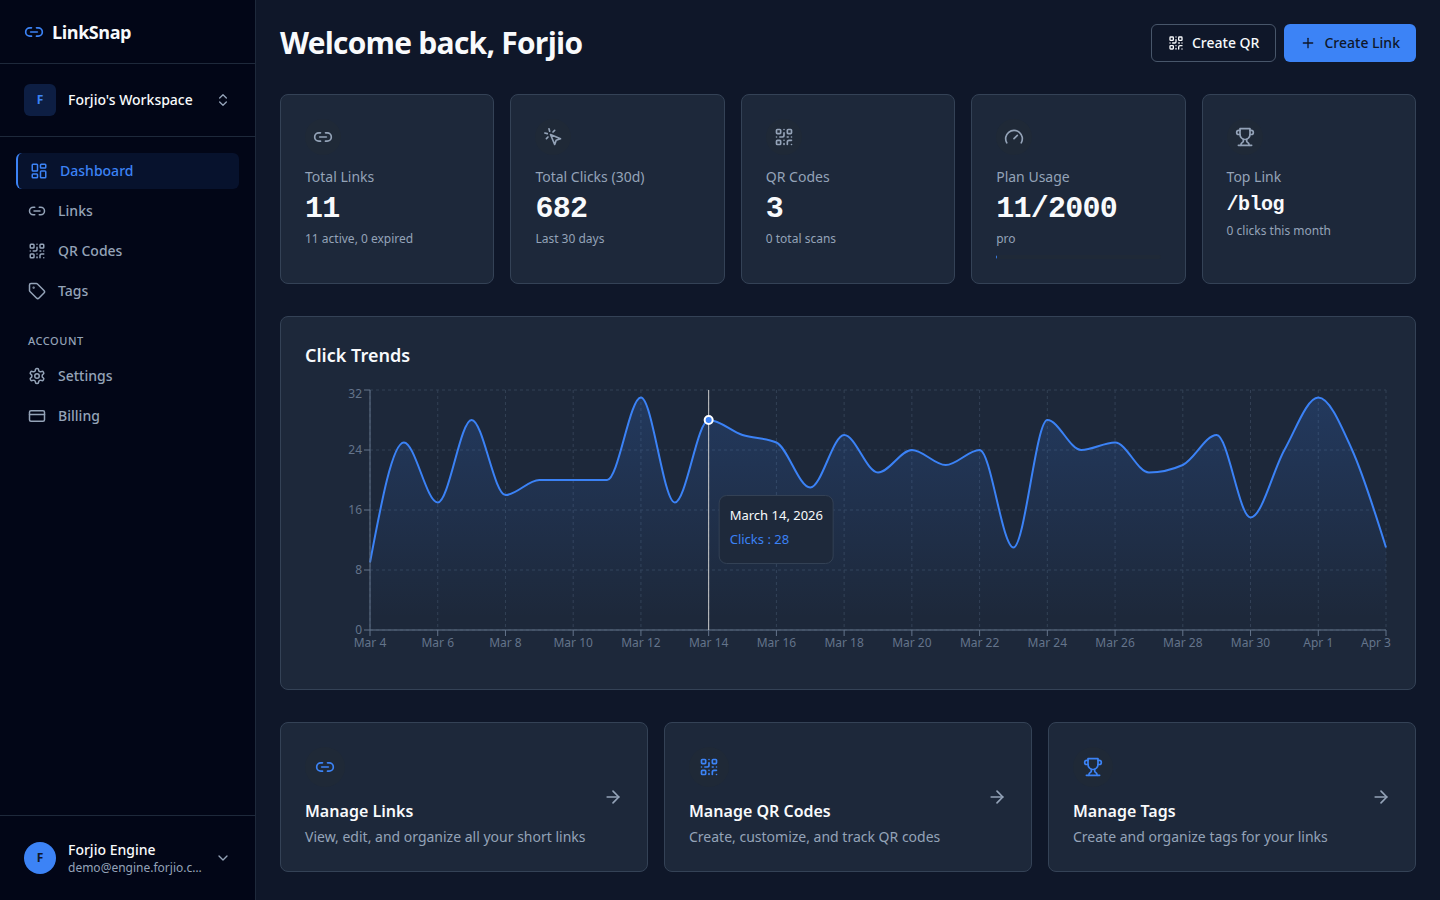Click the trophy icon in Top Link card
The image size is (1440, 900).
[x=1245, y=137]
